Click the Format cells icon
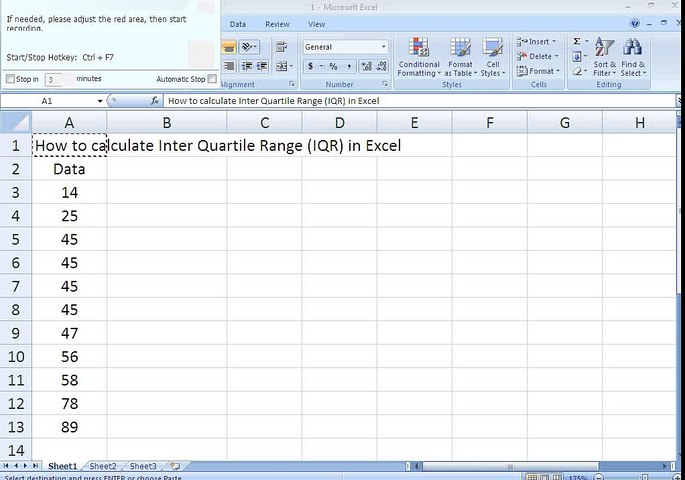Image resolution: width=685 pixels, height=480 pixels. pos(522,71)
